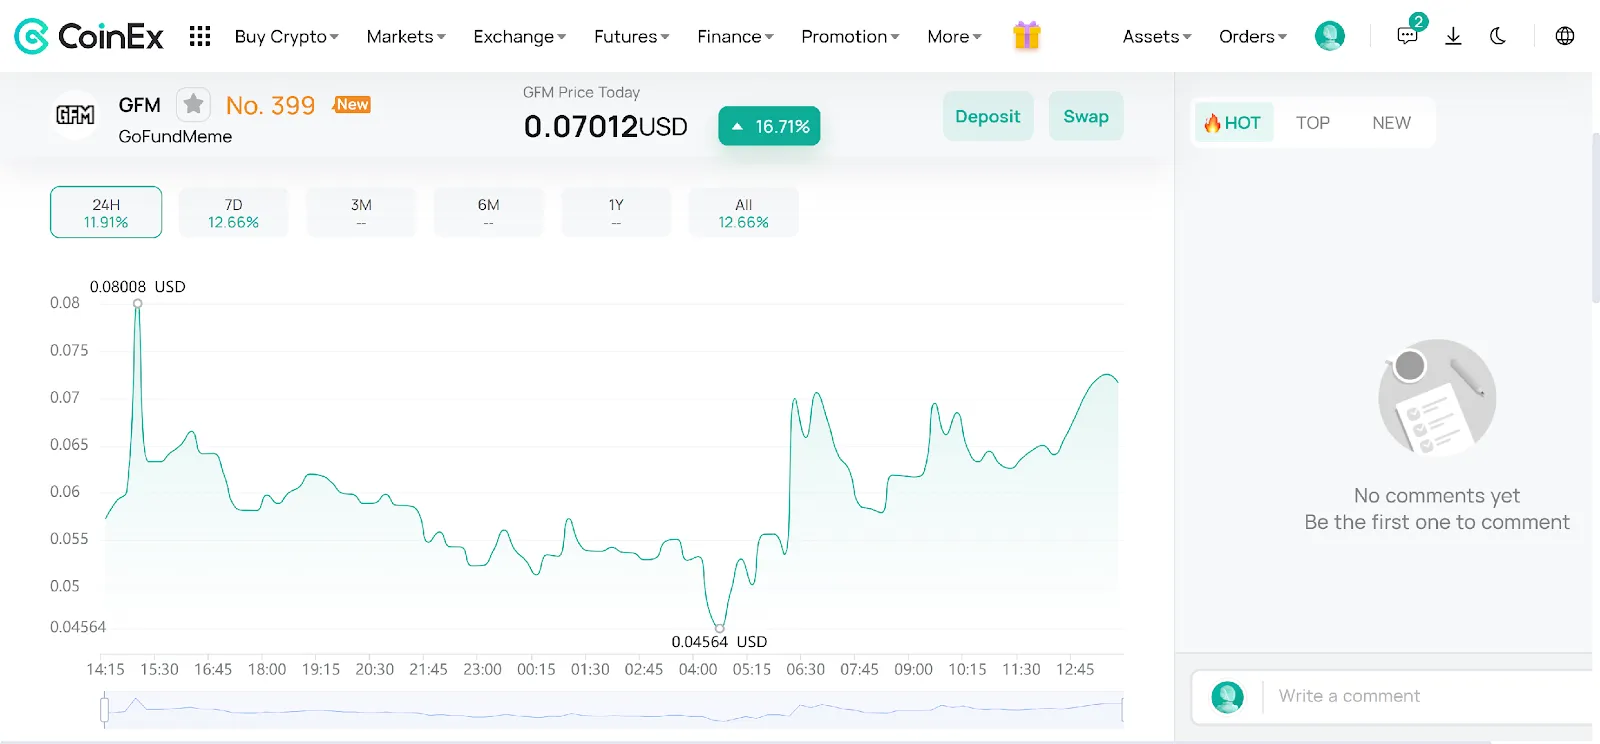Click the CoinEx logo

pos(88,36)
